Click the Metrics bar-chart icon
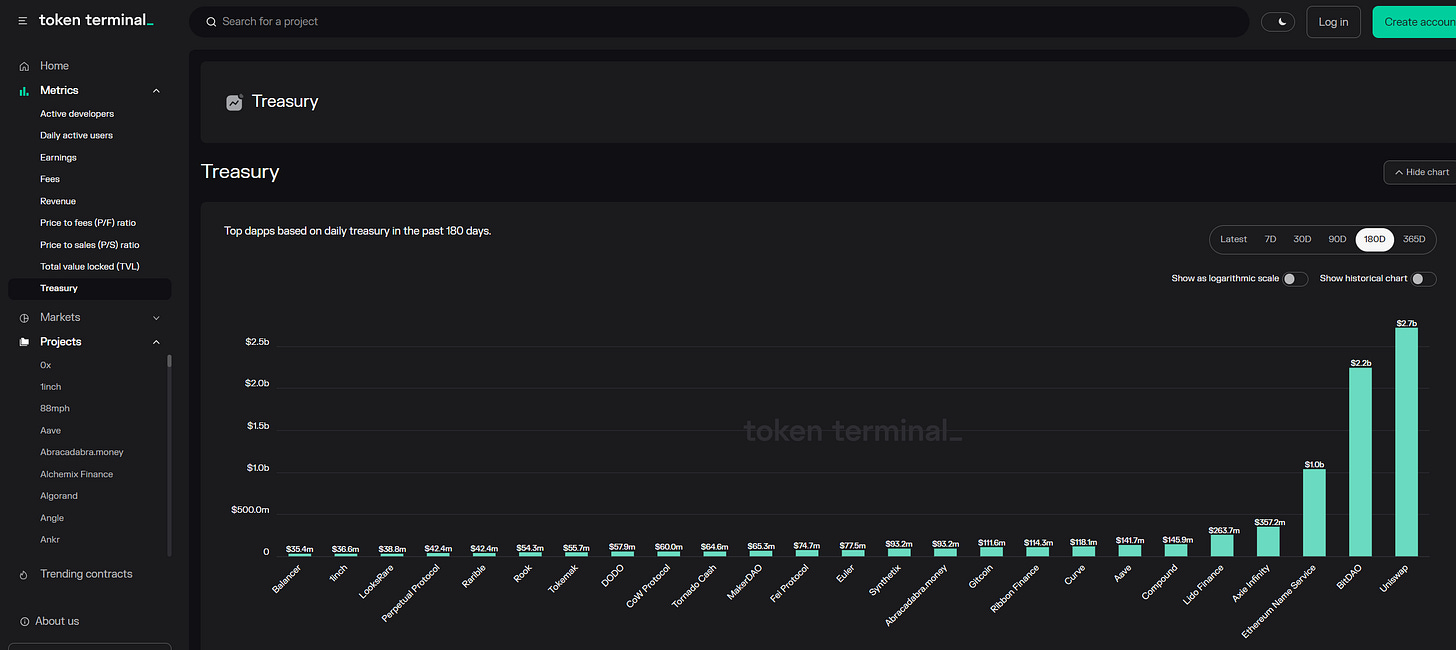The height and width of the screenshot is (650, 1456). tap(24, 91)
